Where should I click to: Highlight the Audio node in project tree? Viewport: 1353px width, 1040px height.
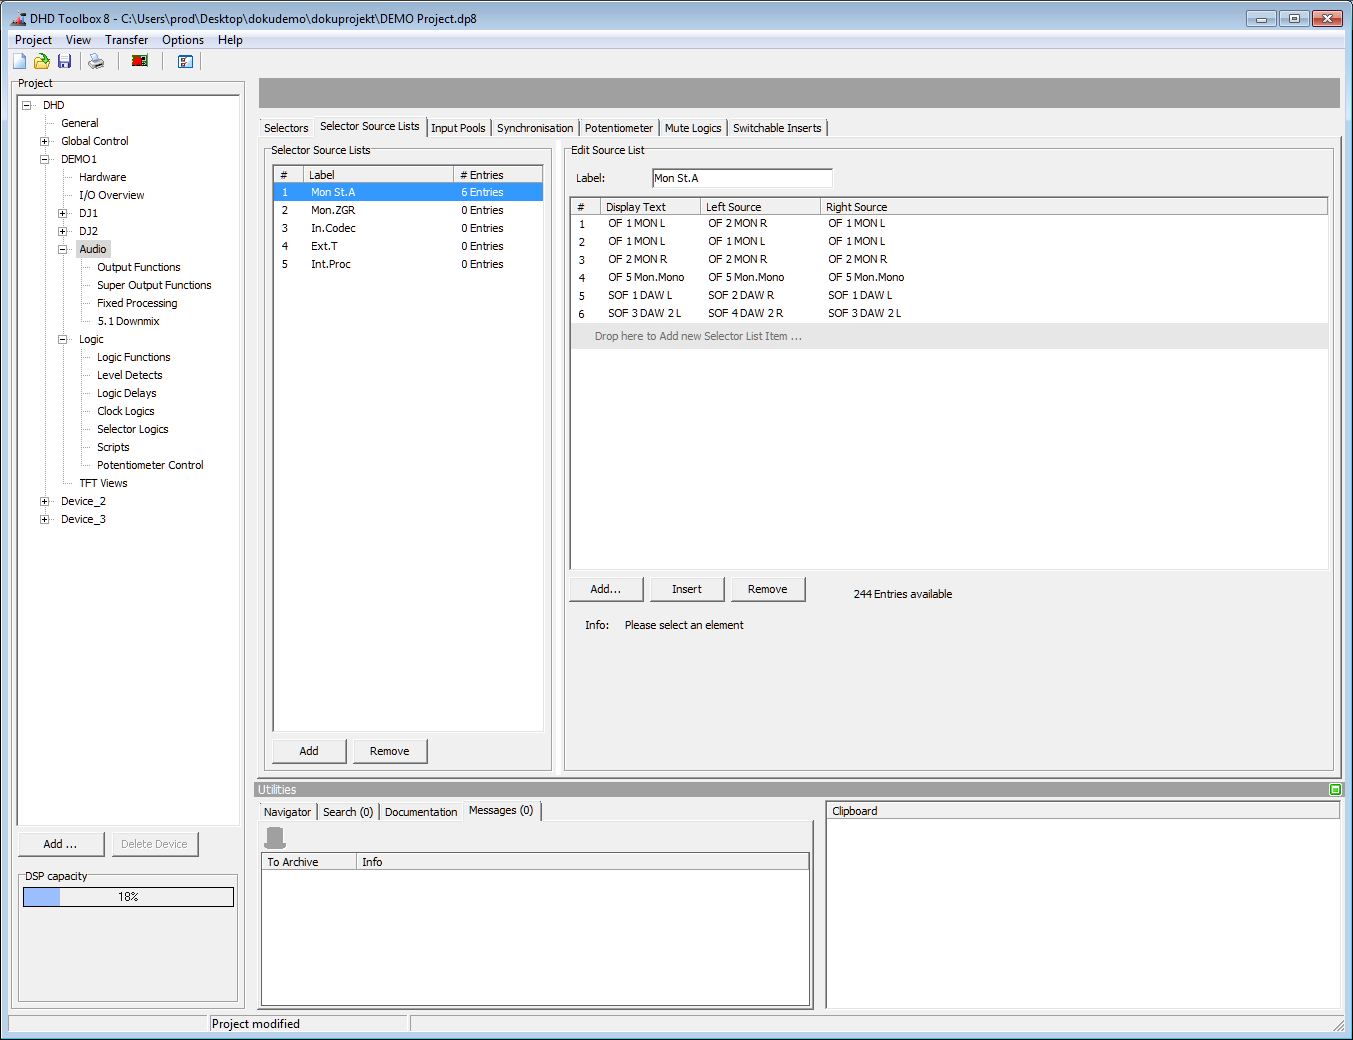click(92, 248)
